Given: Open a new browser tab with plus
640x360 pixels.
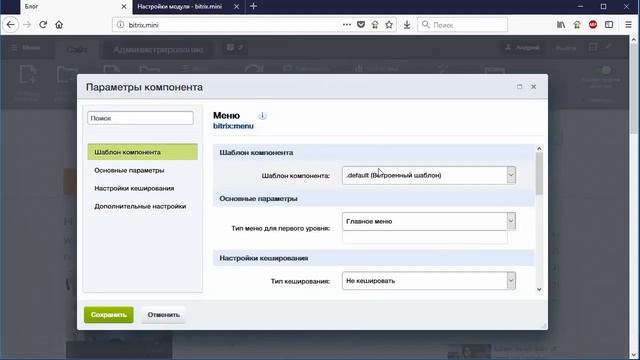Looking at the screenshot, I should coord(253,6).
